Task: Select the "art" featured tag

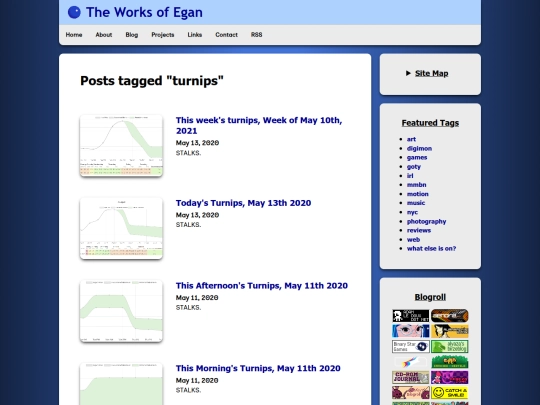Action: pos(411,139)
